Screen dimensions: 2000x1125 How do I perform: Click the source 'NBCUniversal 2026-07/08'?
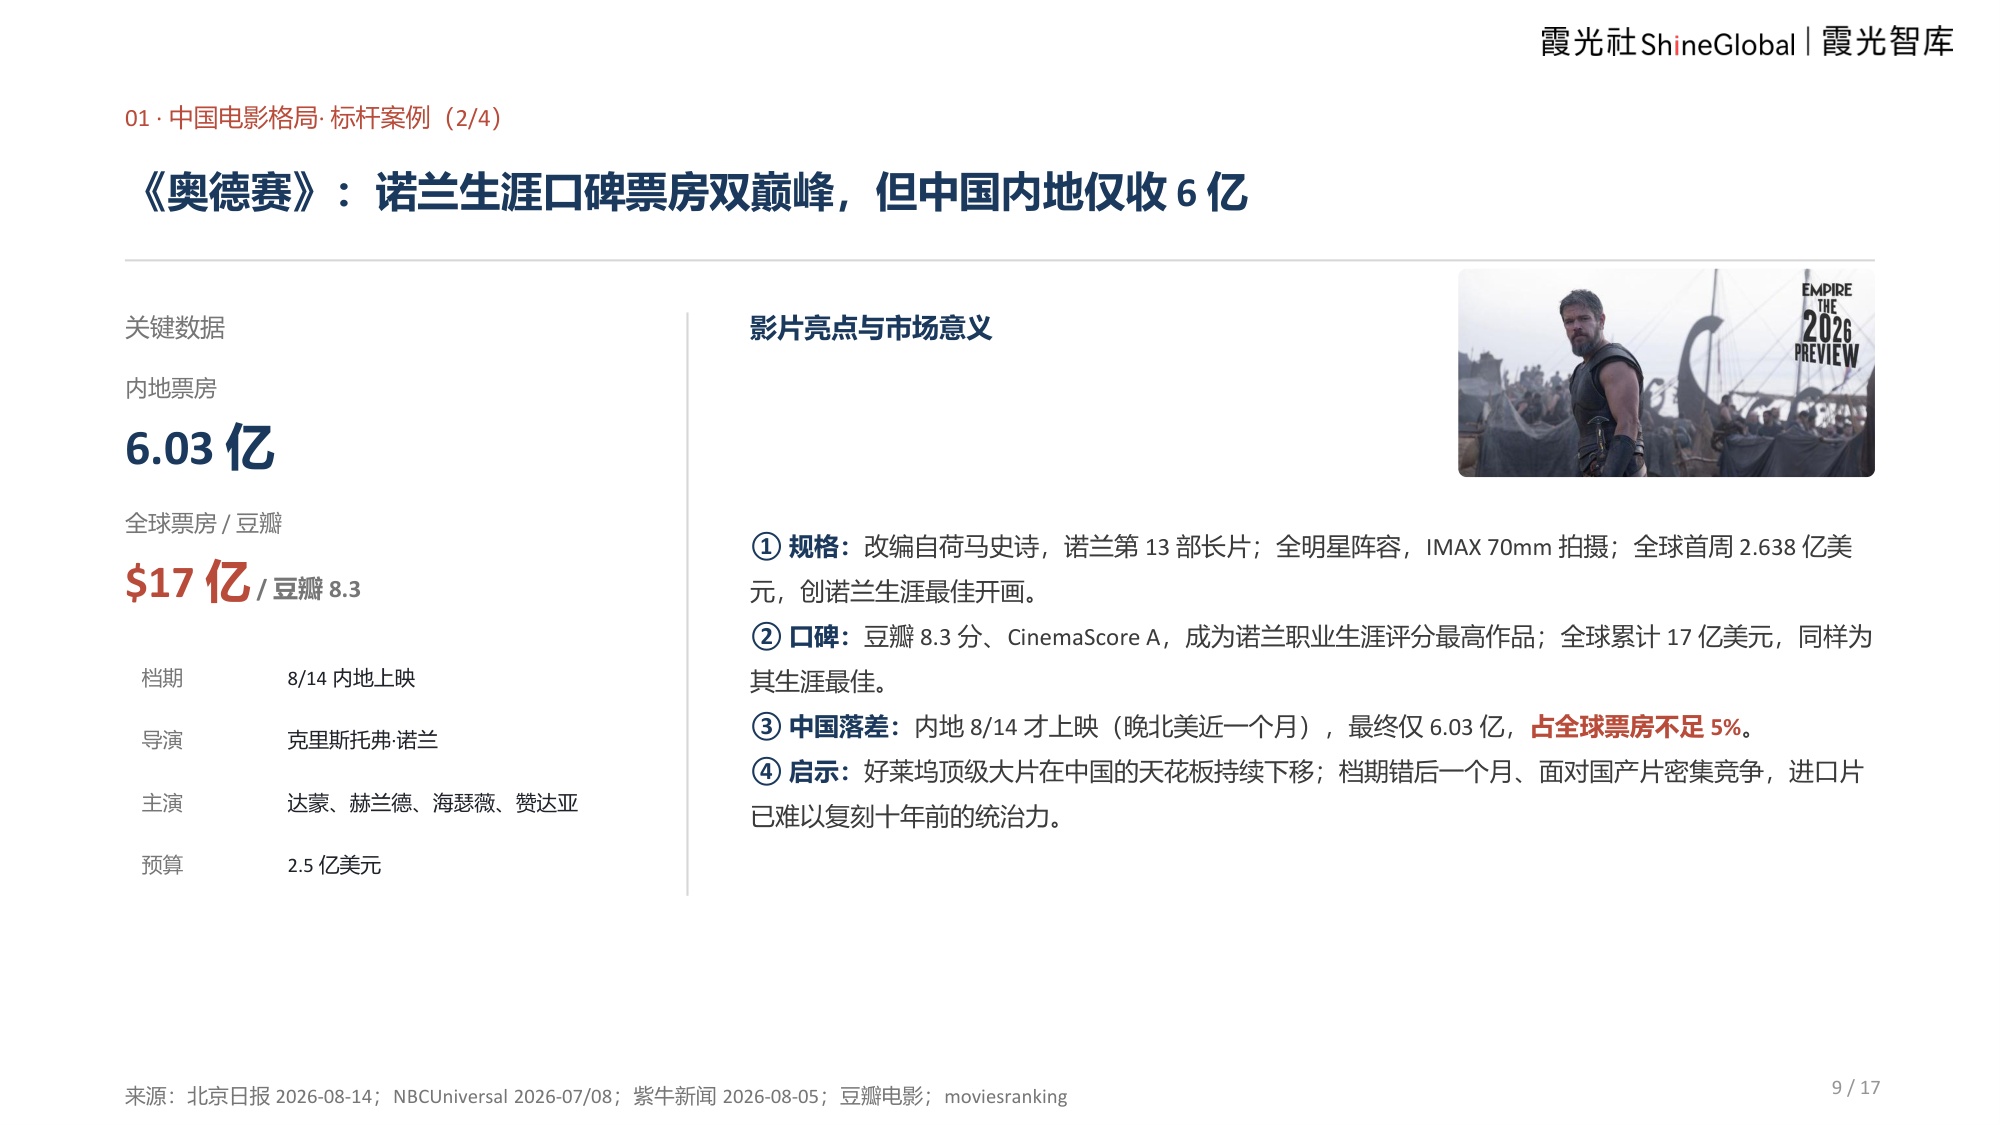coord(502,1096)
